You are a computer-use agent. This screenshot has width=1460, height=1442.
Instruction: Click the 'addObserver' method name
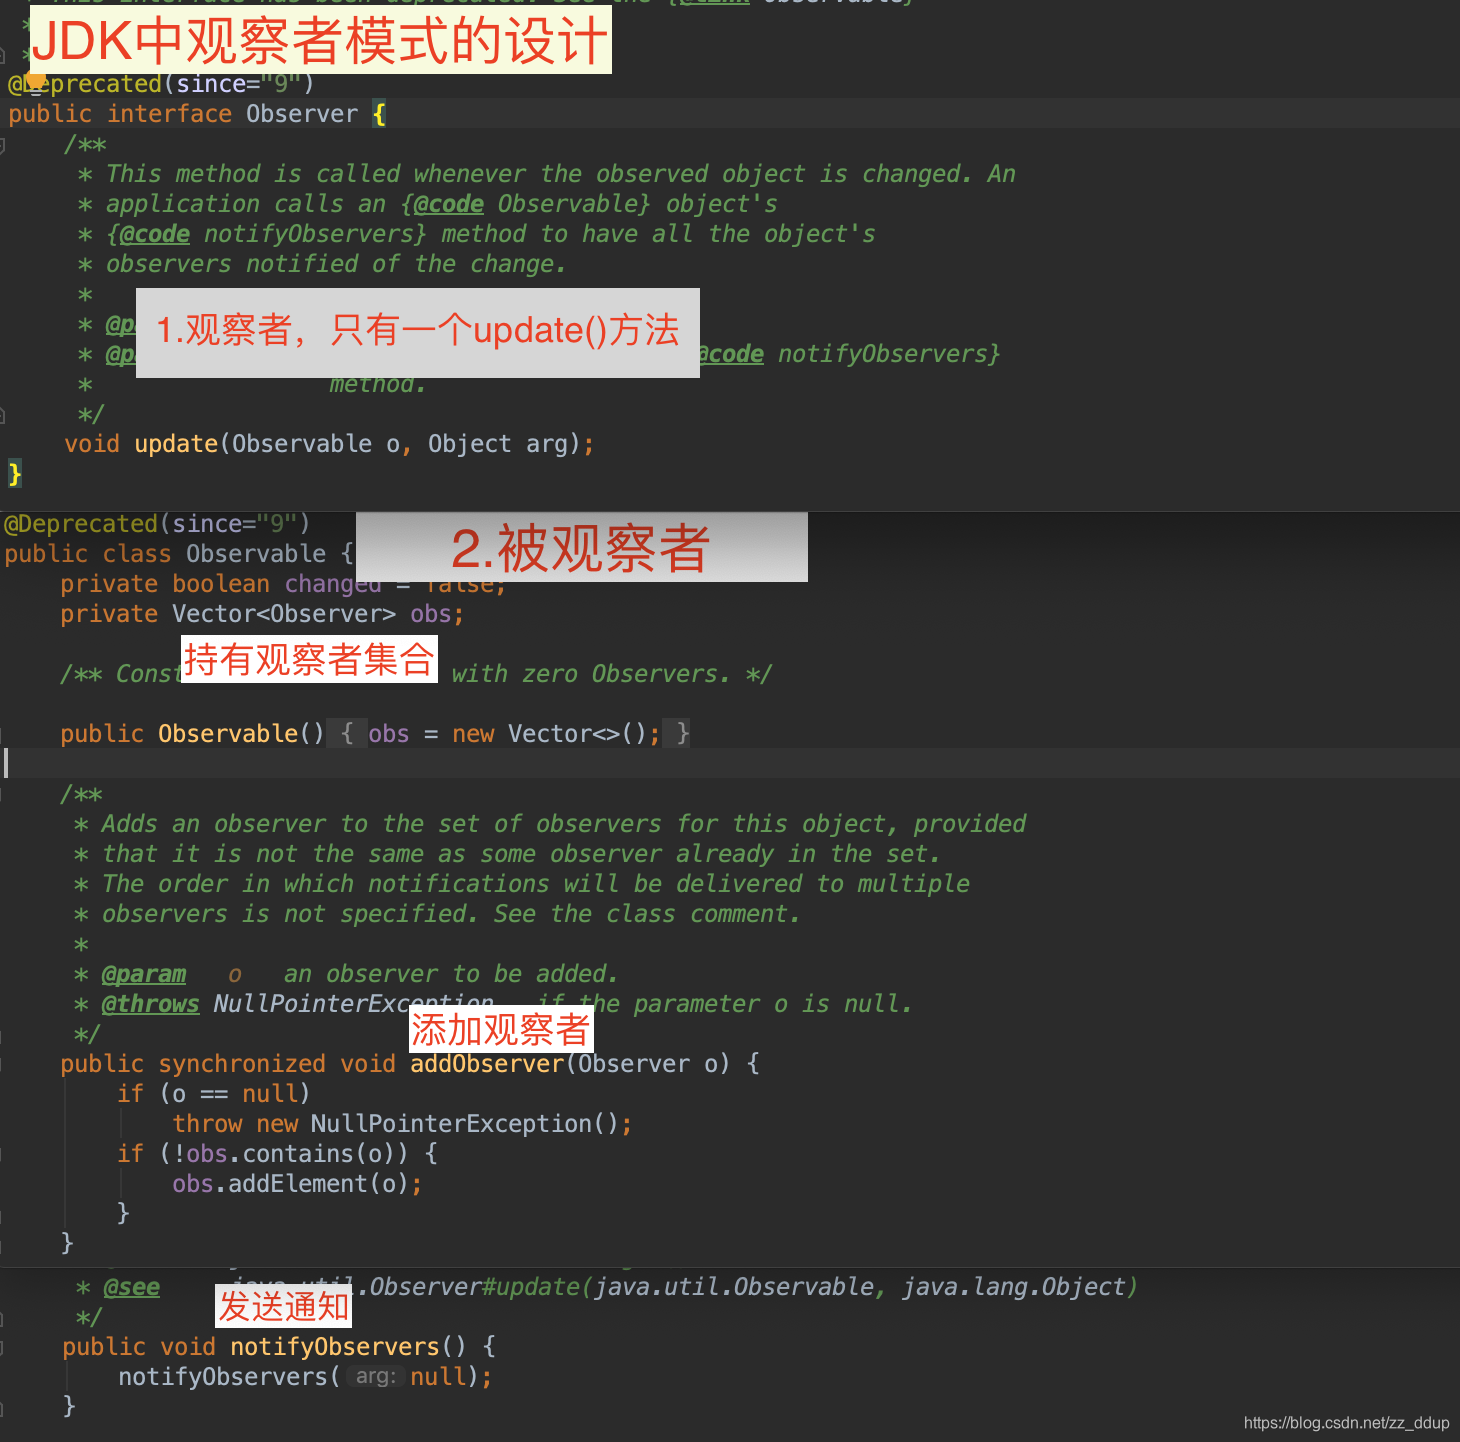[x=487, y=1064]
